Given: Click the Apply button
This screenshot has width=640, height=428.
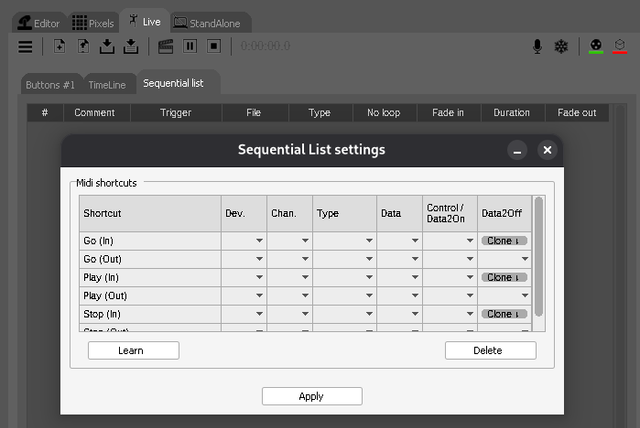Looking at the screenshot, I should (x=312, y=396).
